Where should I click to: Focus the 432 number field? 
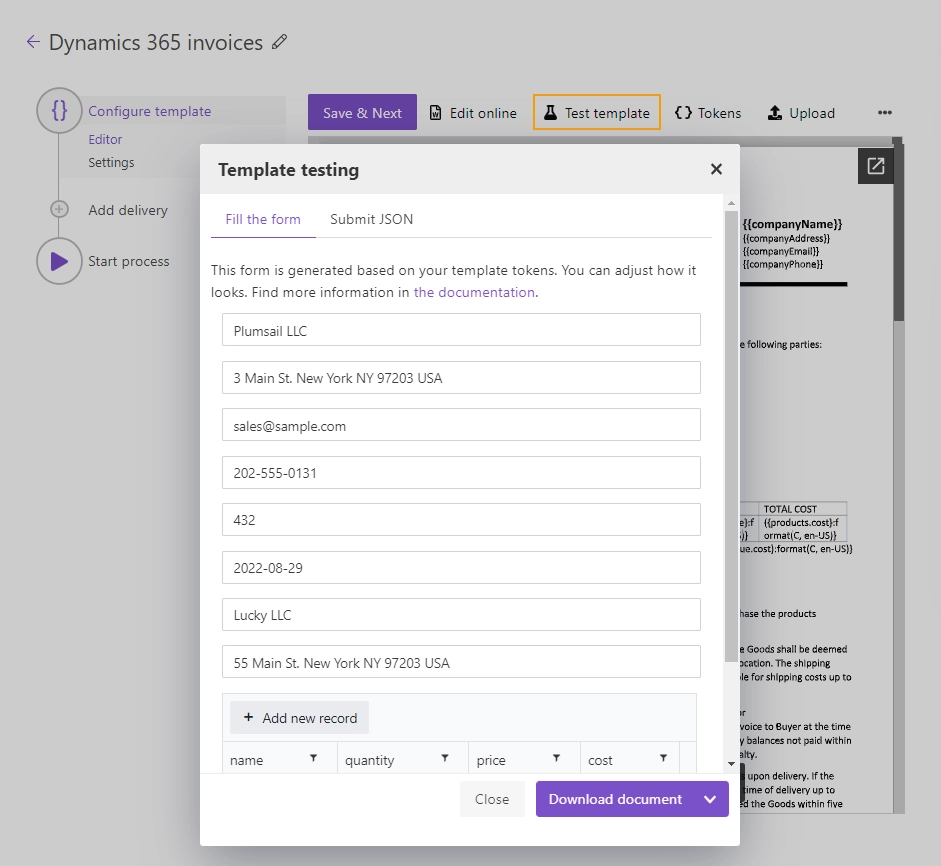pos(461,520)
